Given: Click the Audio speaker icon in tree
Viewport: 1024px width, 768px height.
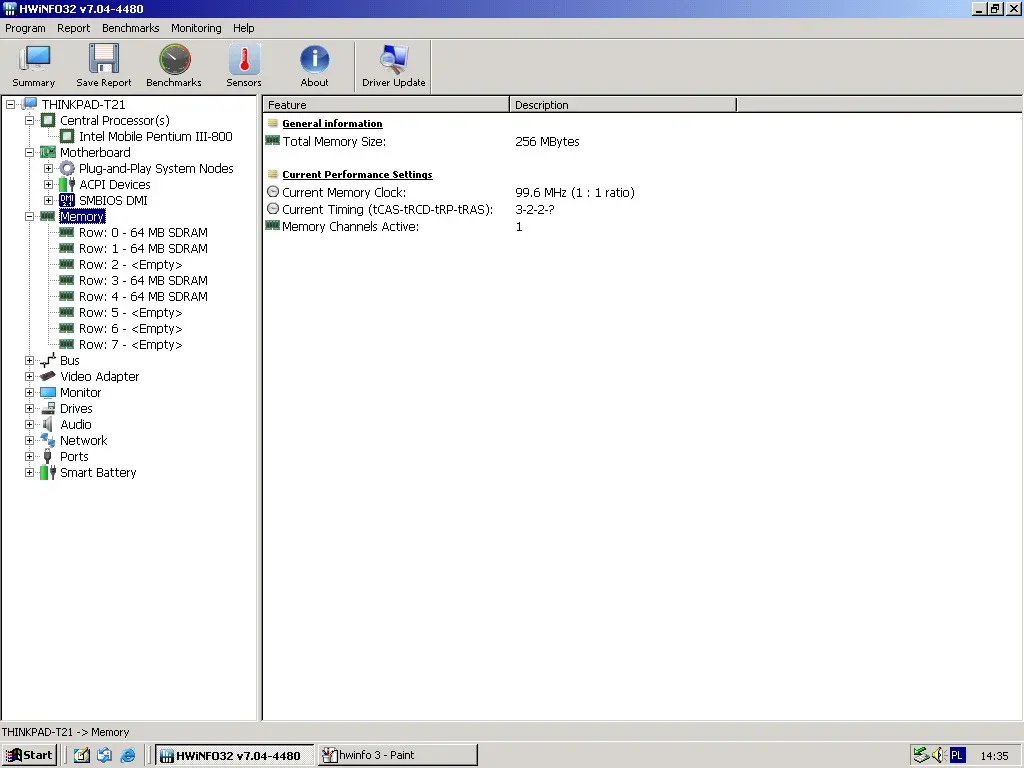Looking at the screenshot, I should pyautogui.click(x=48, y=424).
